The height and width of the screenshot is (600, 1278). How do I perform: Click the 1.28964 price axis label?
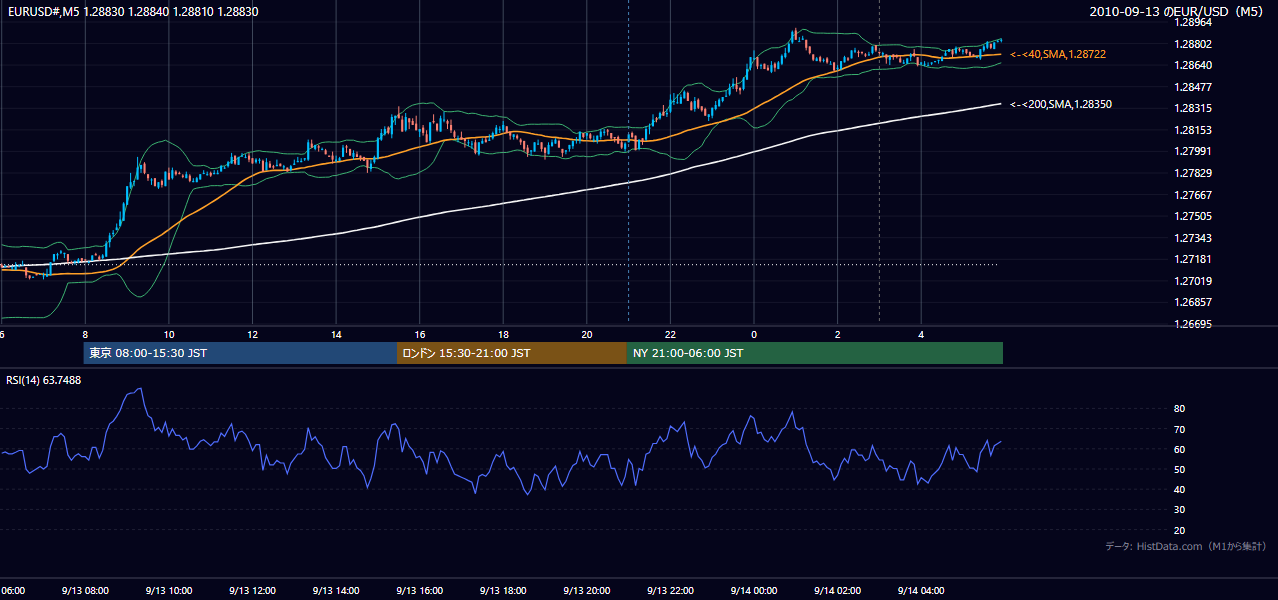click(1192, 22)
